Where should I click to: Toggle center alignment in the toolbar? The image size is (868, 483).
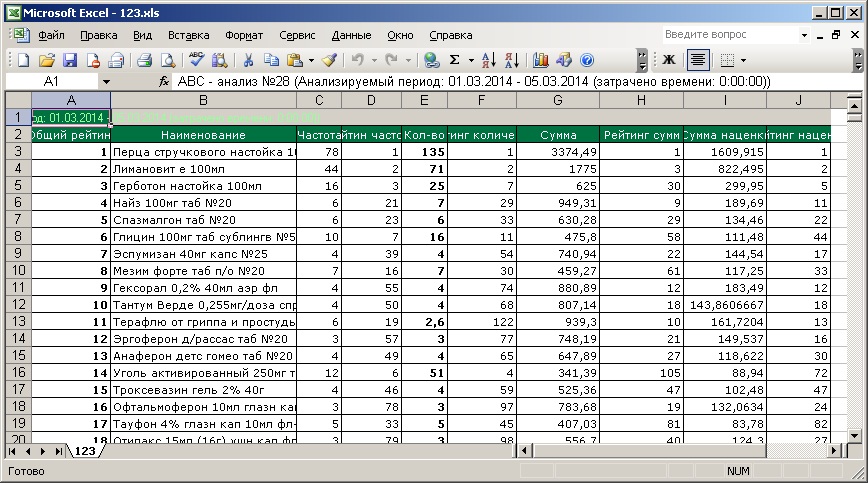[x=698, y=60]
